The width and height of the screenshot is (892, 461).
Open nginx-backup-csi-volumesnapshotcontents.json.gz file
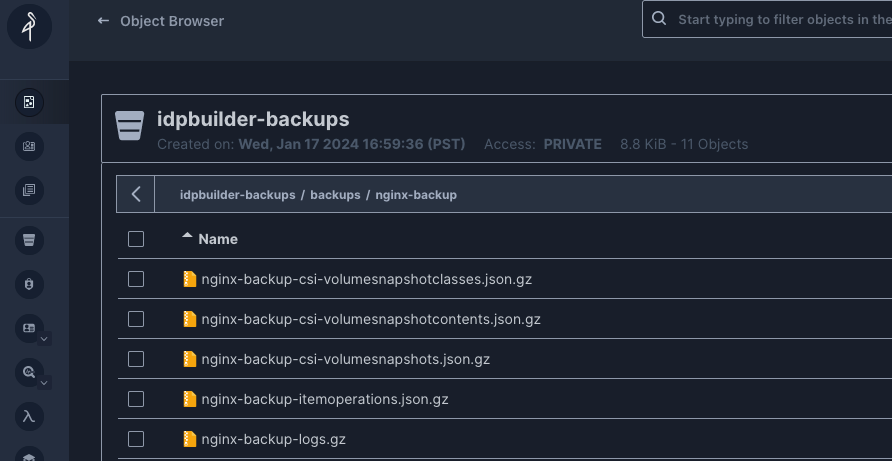pos(370,319)
